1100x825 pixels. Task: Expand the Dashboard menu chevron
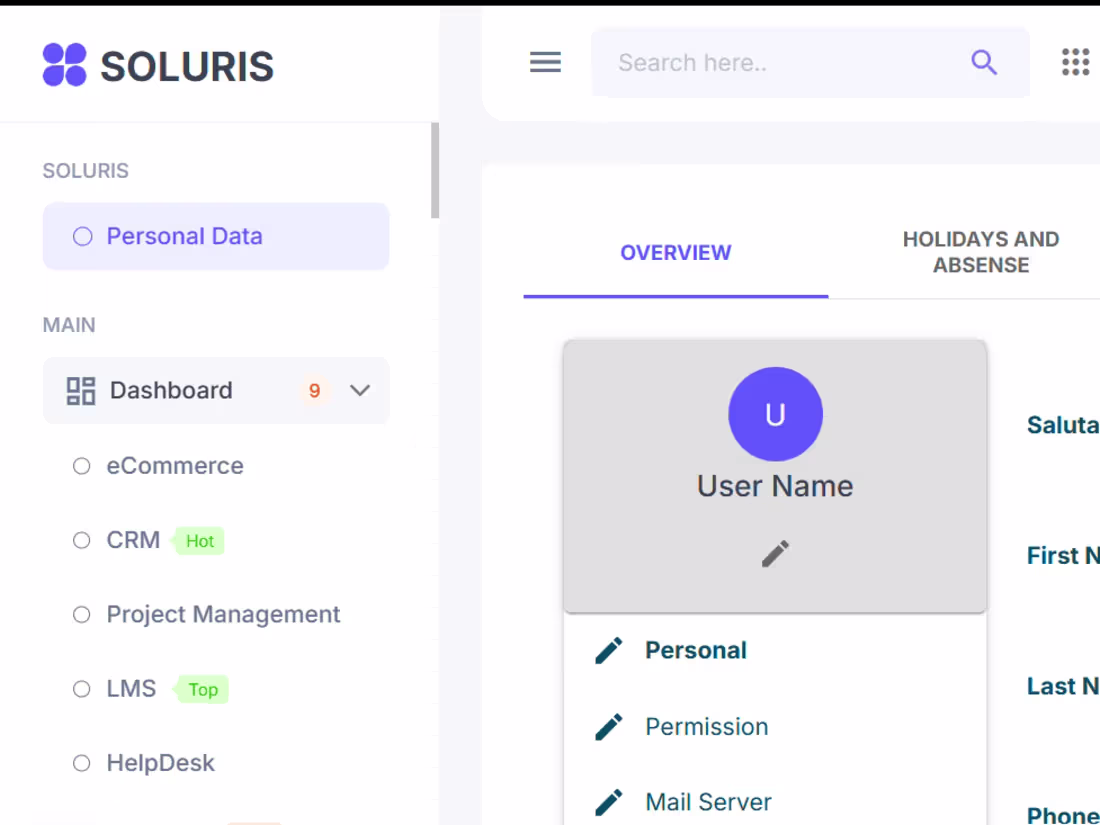360,391
